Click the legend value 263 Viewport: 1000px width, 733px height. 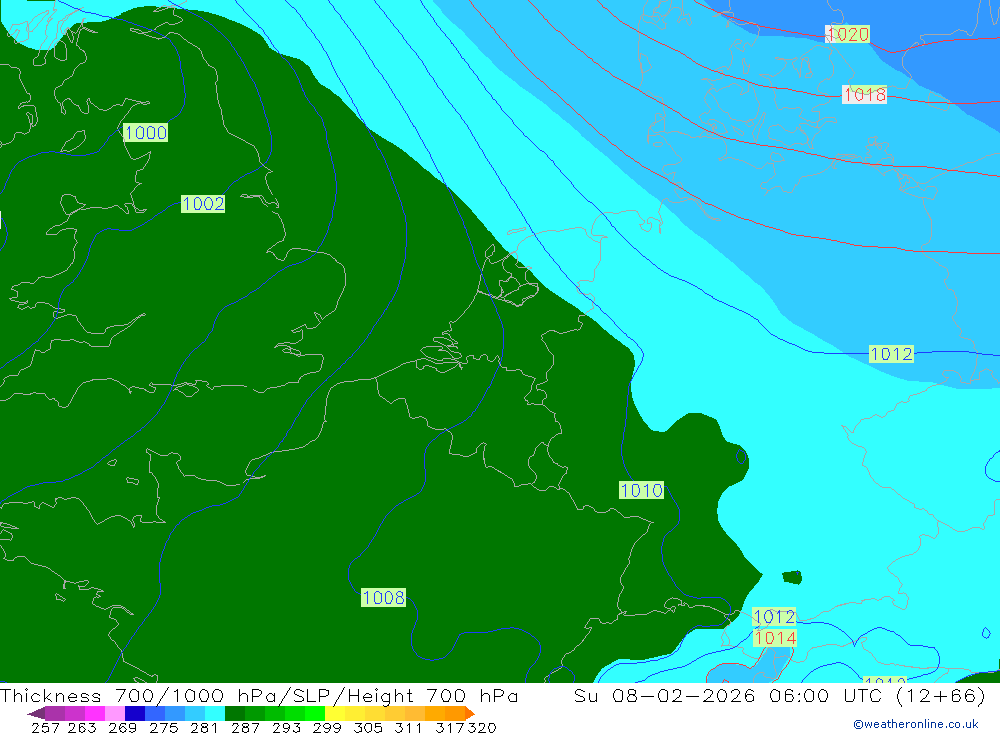pyautogui.click(x=82, y=727)
